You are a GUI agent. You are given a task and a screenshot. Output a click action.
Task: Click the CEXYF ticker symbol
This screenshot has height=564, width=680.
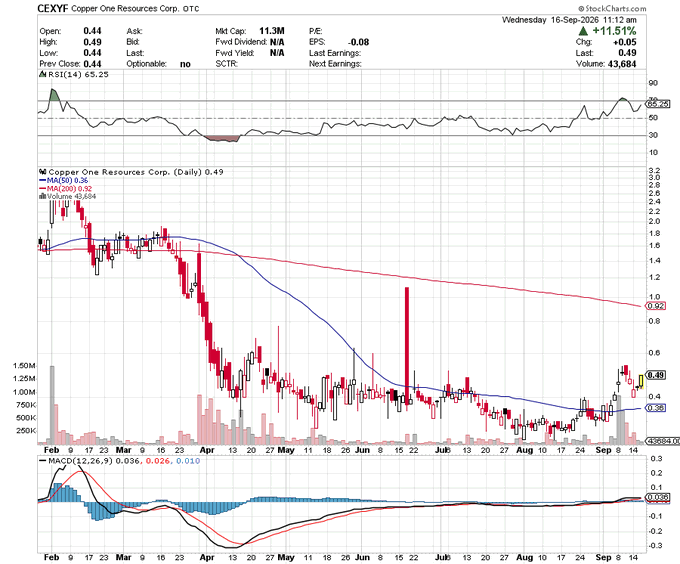53,8
